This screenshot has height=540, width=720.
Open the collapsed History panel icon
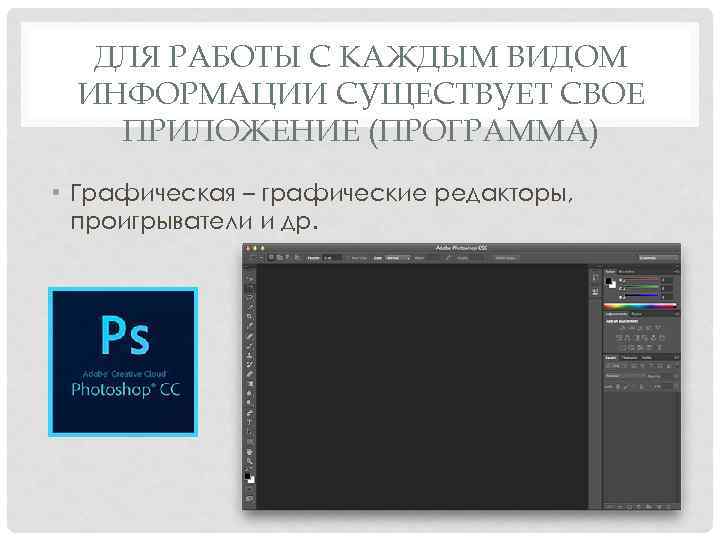click(x=596, y=276)
